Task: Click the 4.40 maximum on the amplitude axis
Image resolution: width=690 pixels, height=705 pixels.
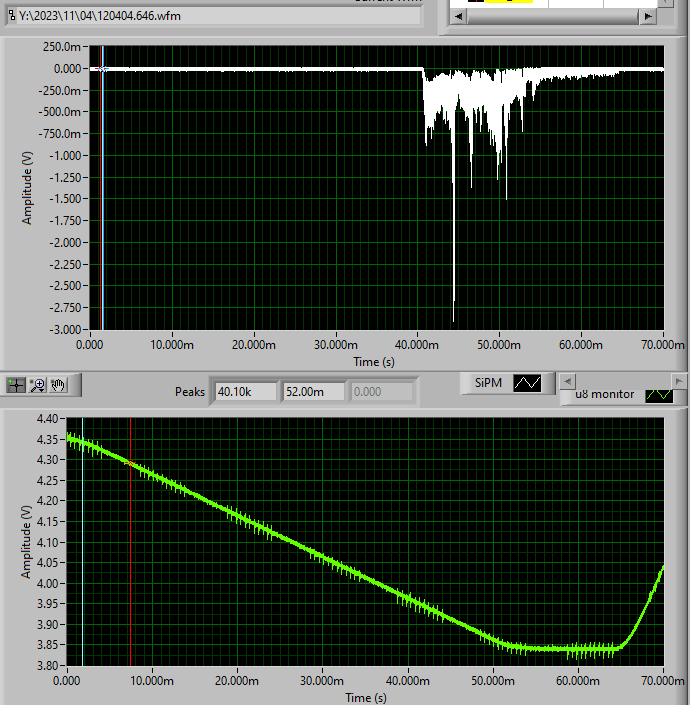Action: 48,419
